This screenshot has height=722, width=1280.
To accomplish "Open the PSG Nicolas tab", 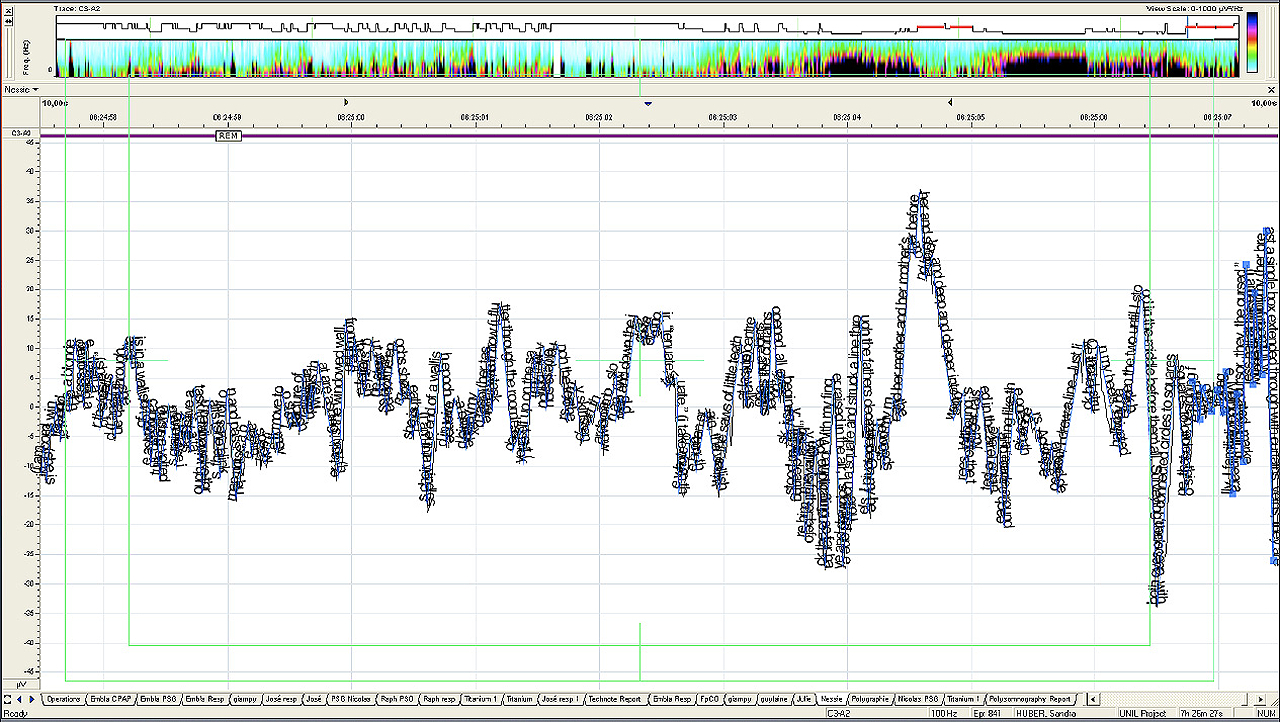I will point(350,699).
